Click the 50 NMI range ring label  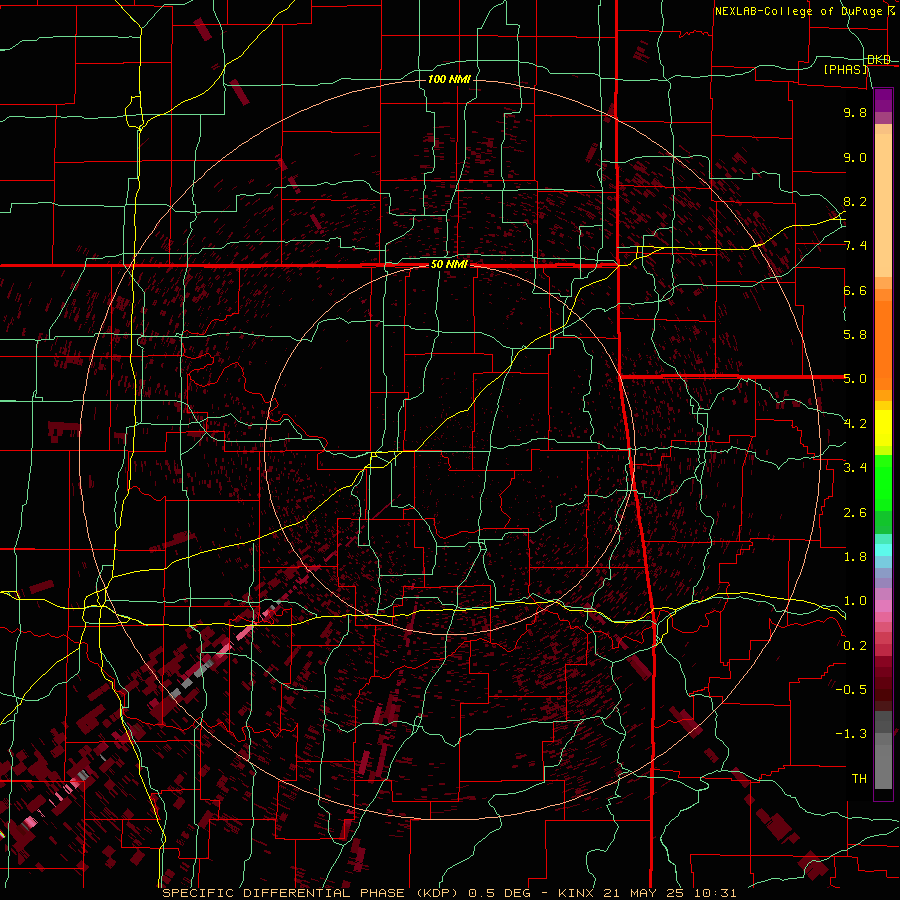click(449, 264)
